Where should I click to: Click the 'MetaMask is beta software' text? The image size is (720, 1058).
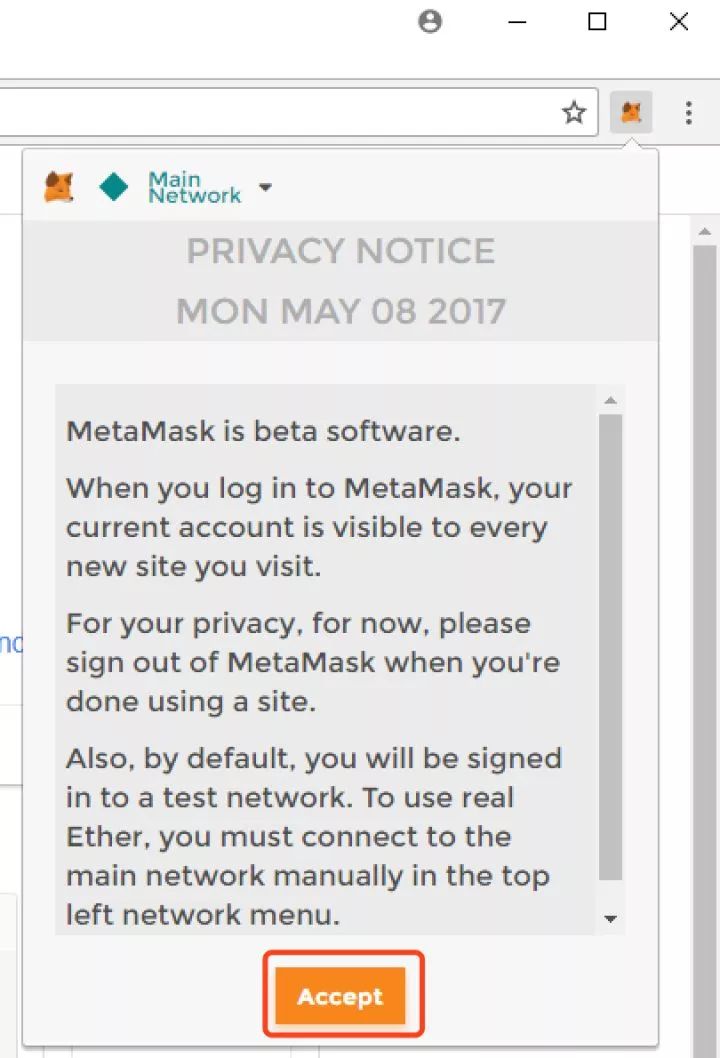click(x=263, y=430)
